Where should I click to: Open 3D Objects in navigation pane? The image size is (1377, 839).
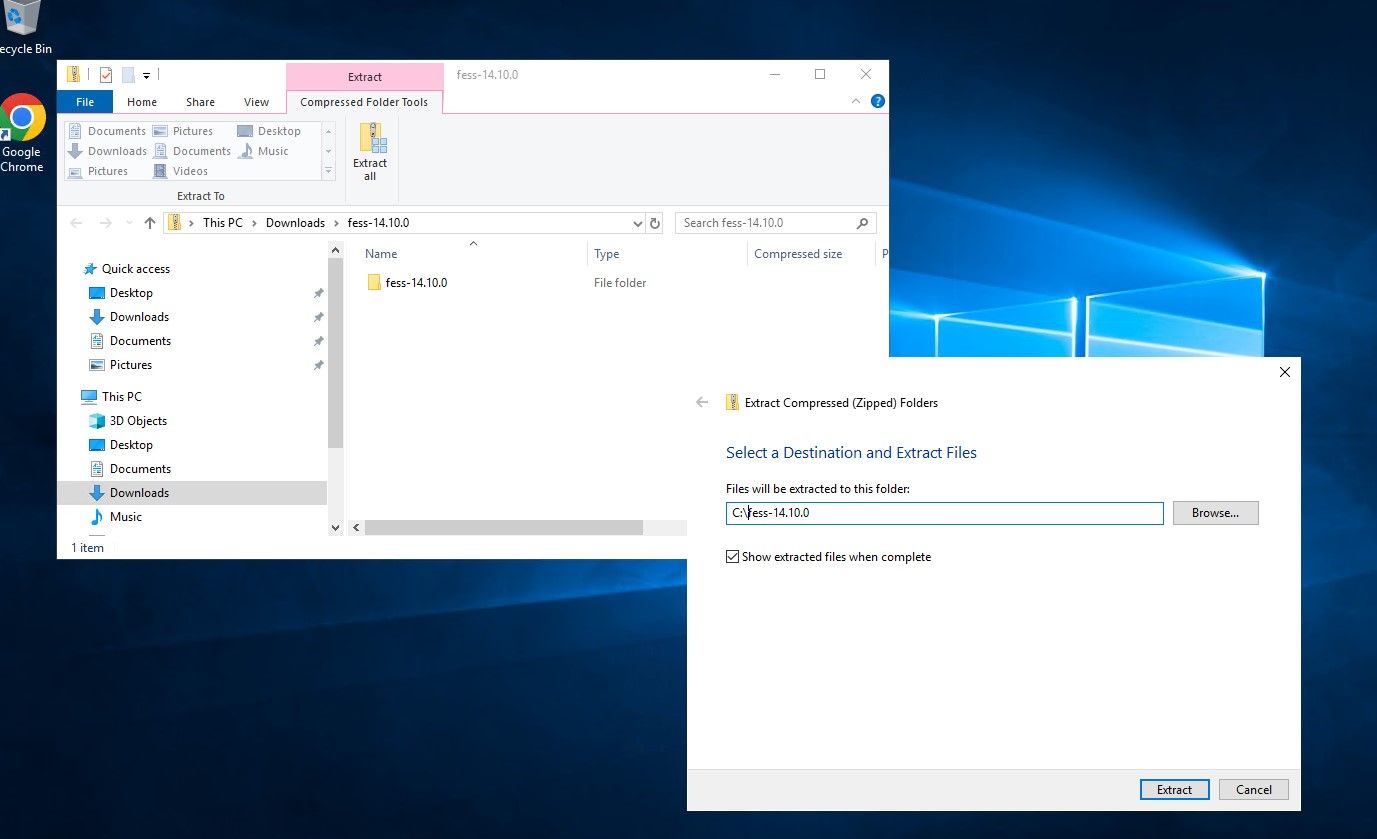tap(138, 421)
